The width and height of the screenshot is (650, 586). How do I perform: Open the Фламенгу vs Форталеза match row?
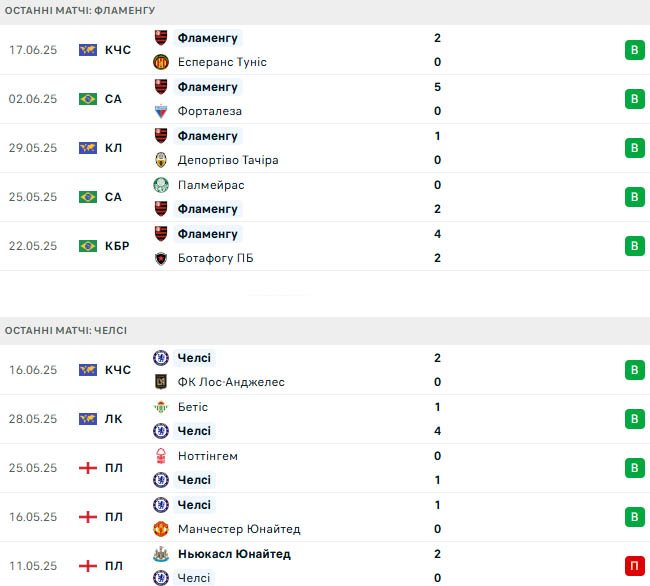(325, 99)
